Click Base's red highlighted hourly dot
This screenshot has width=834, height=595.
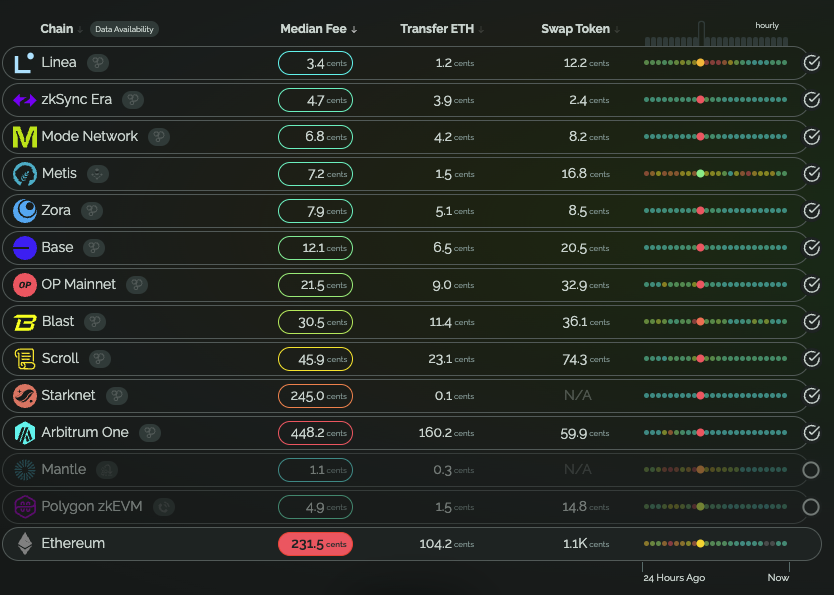700,248
